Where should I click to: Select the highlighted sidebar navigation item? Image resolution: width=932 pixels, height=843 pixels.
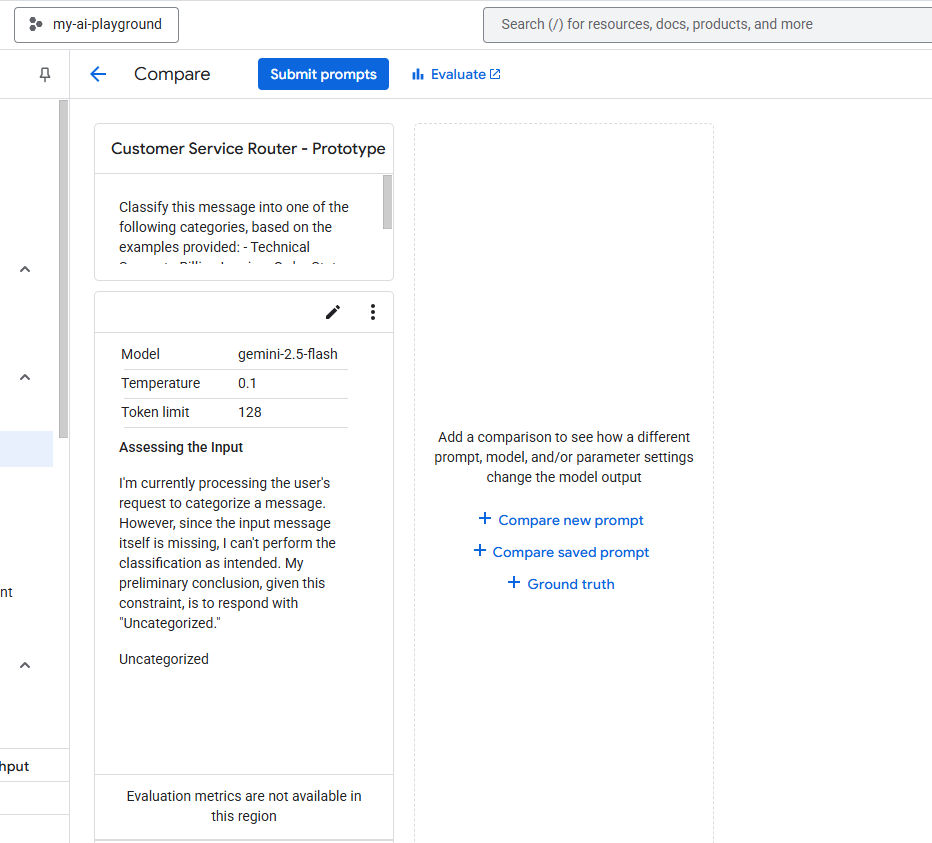tap(26, 449)
